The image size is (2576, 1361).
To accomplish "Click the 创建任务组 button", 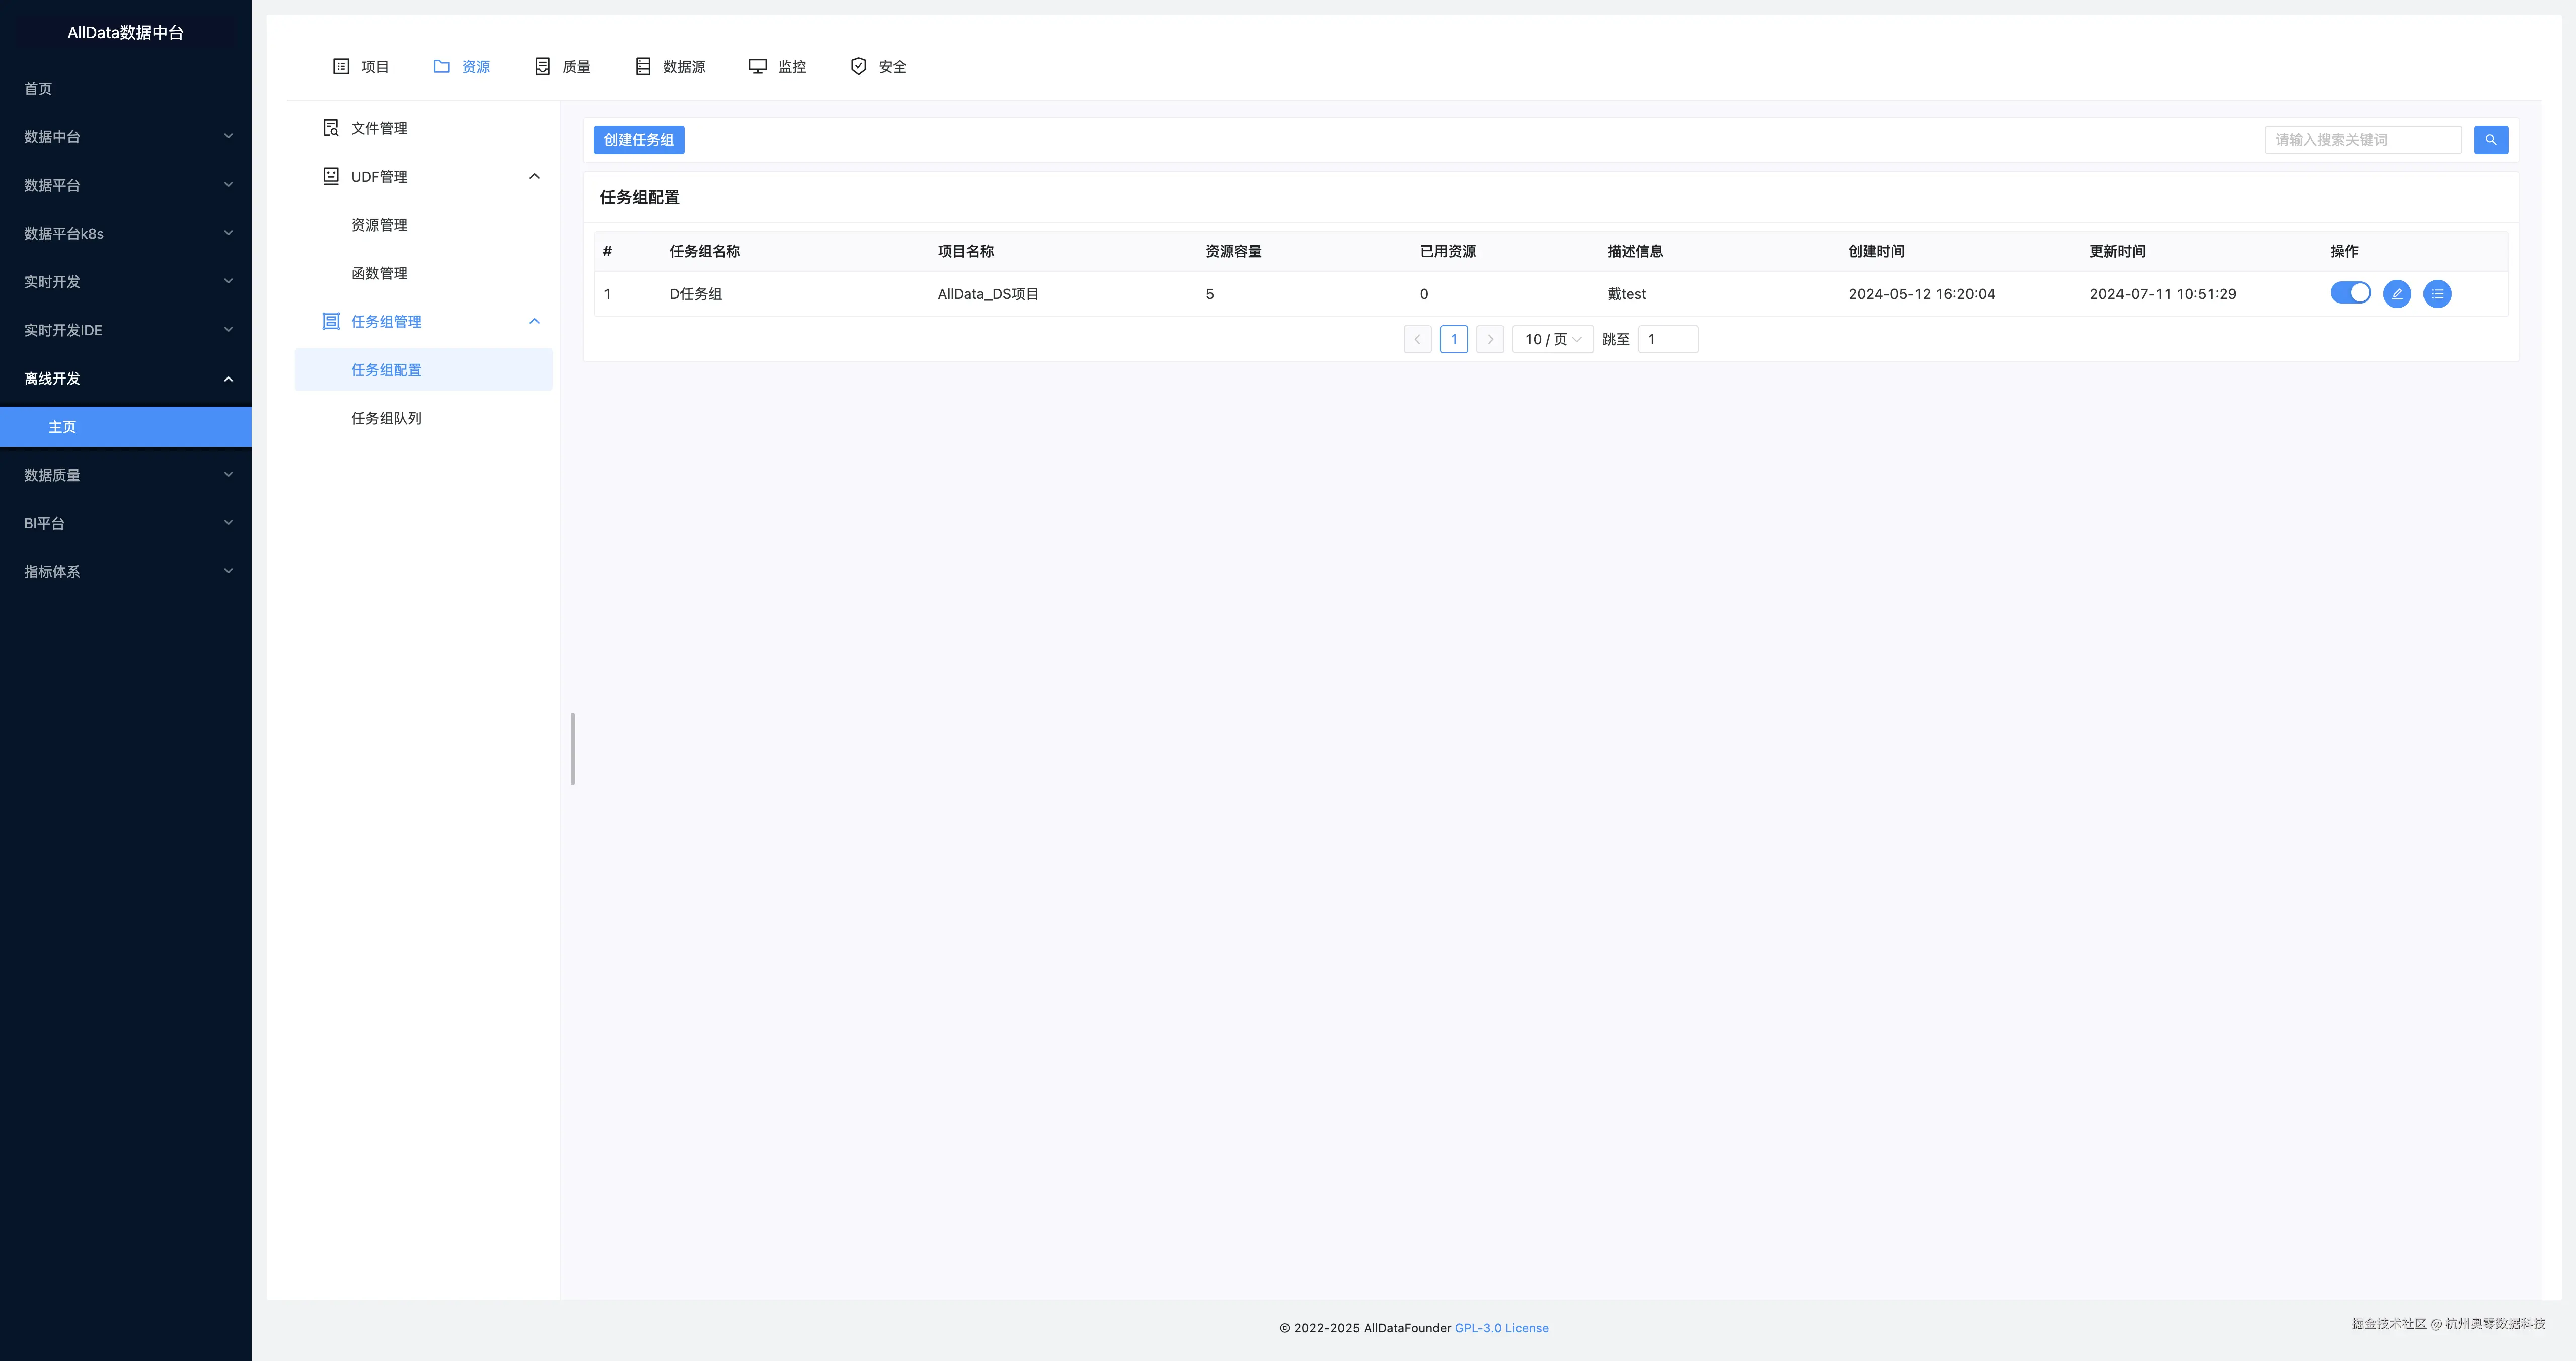I will (638, 140).
